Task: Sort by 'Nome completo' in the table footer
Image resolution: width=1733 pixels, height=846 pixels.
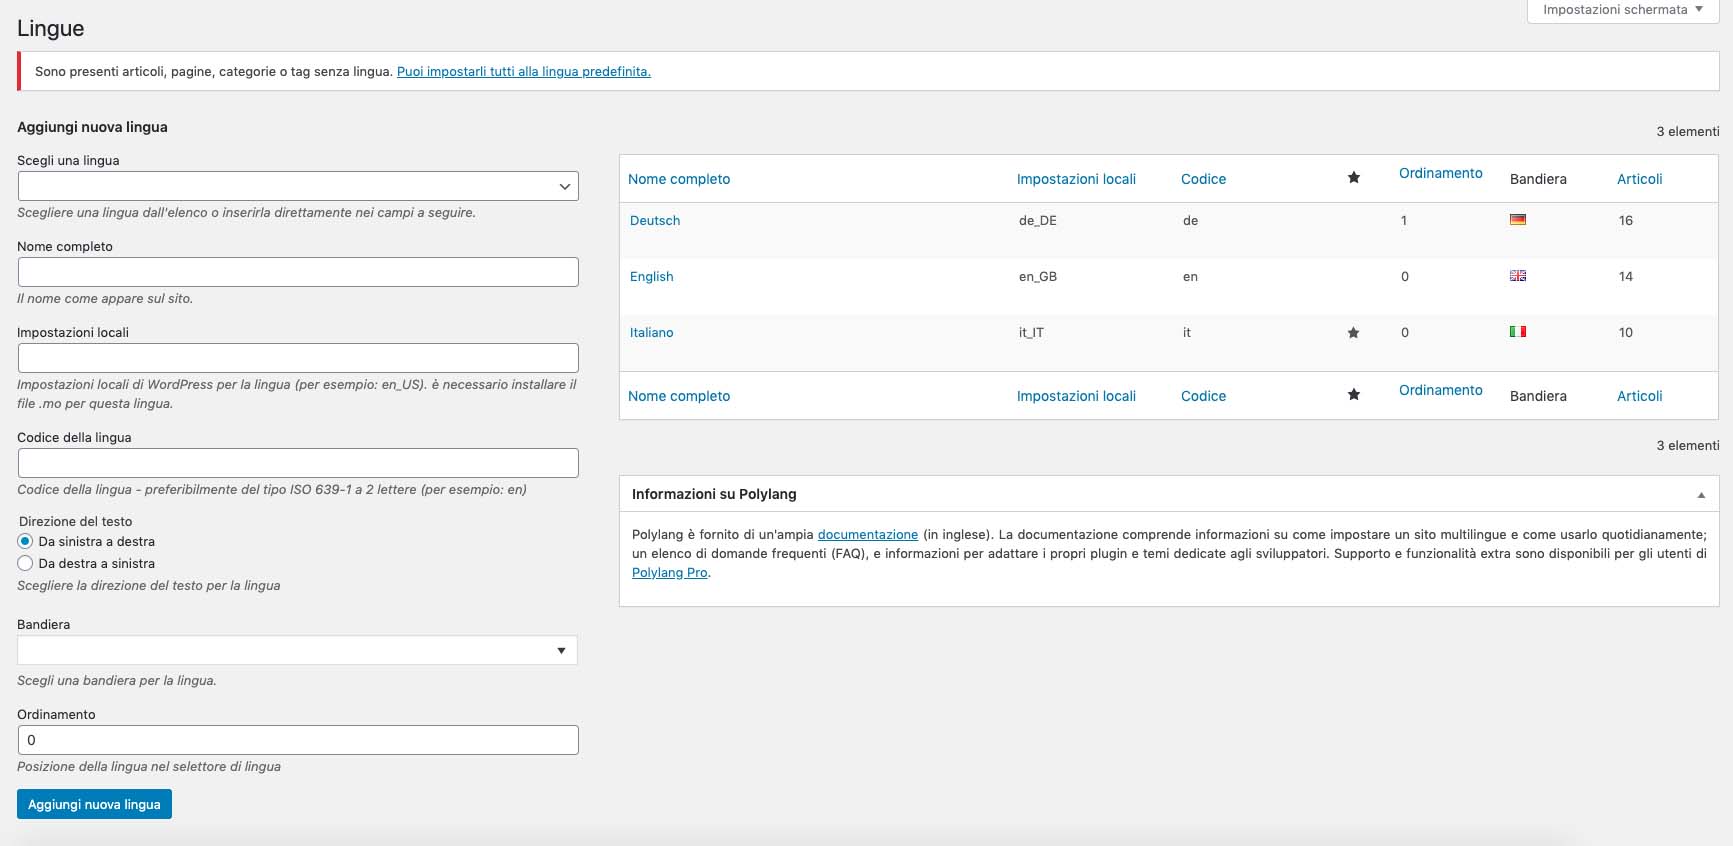Action: [x=679, y=396]
